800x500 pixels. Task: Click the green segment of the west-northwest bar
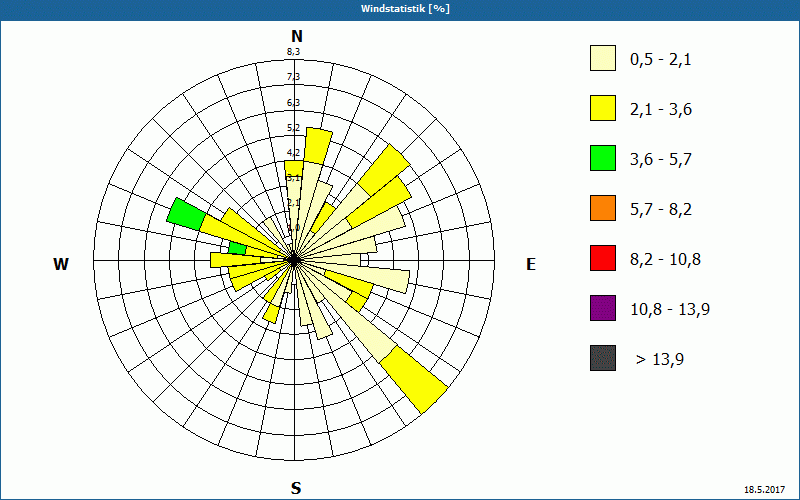point(186,214)
